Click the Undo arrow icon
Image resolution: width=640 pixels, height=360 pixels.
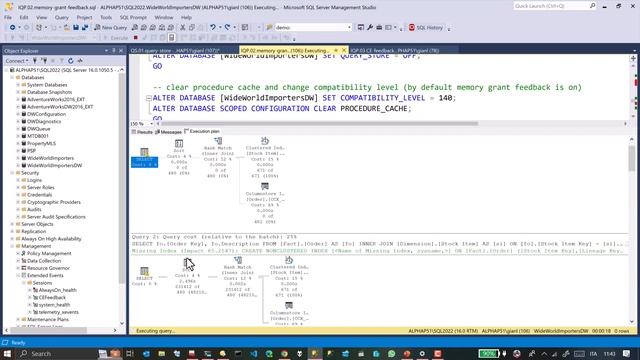coord(213,27)
